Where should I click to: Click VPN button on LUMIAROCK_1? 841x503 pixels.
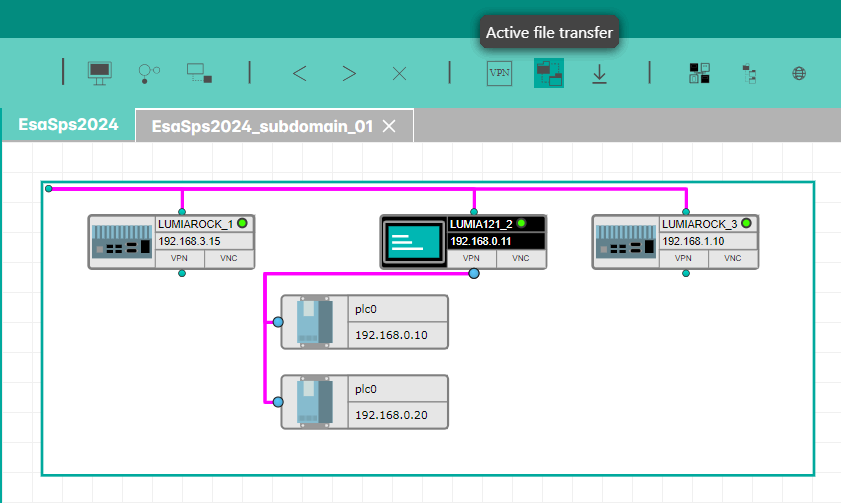click(180, 258)
